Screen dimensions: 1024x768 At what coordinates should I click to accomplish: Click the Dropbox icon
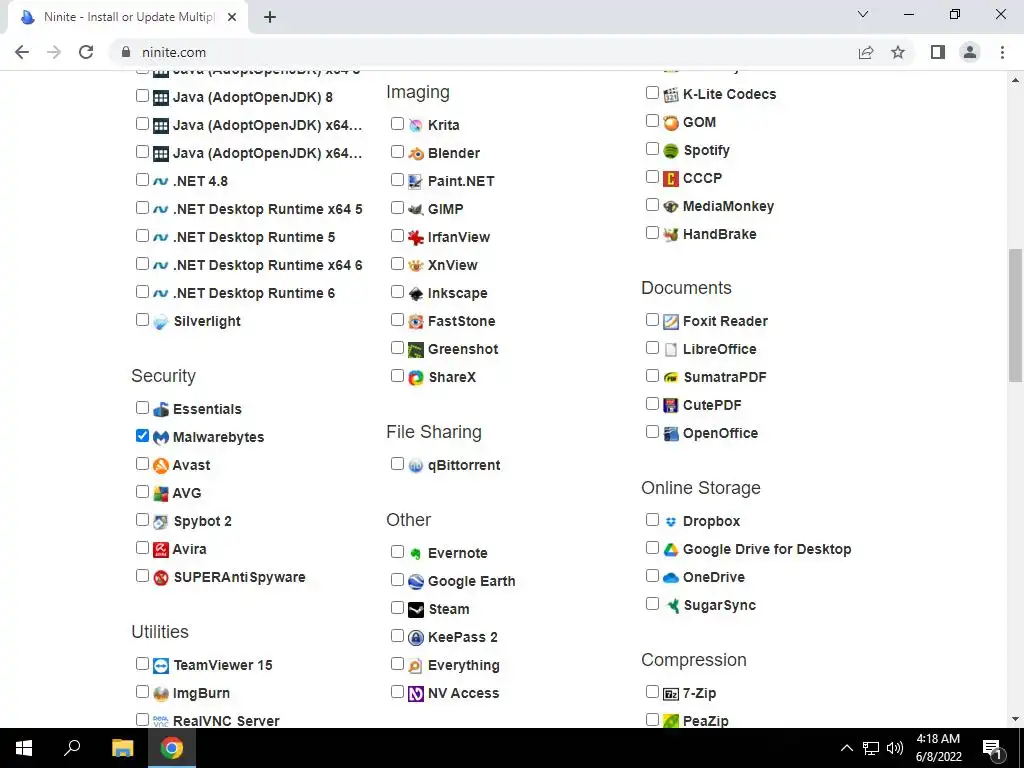tap(671, 522)
